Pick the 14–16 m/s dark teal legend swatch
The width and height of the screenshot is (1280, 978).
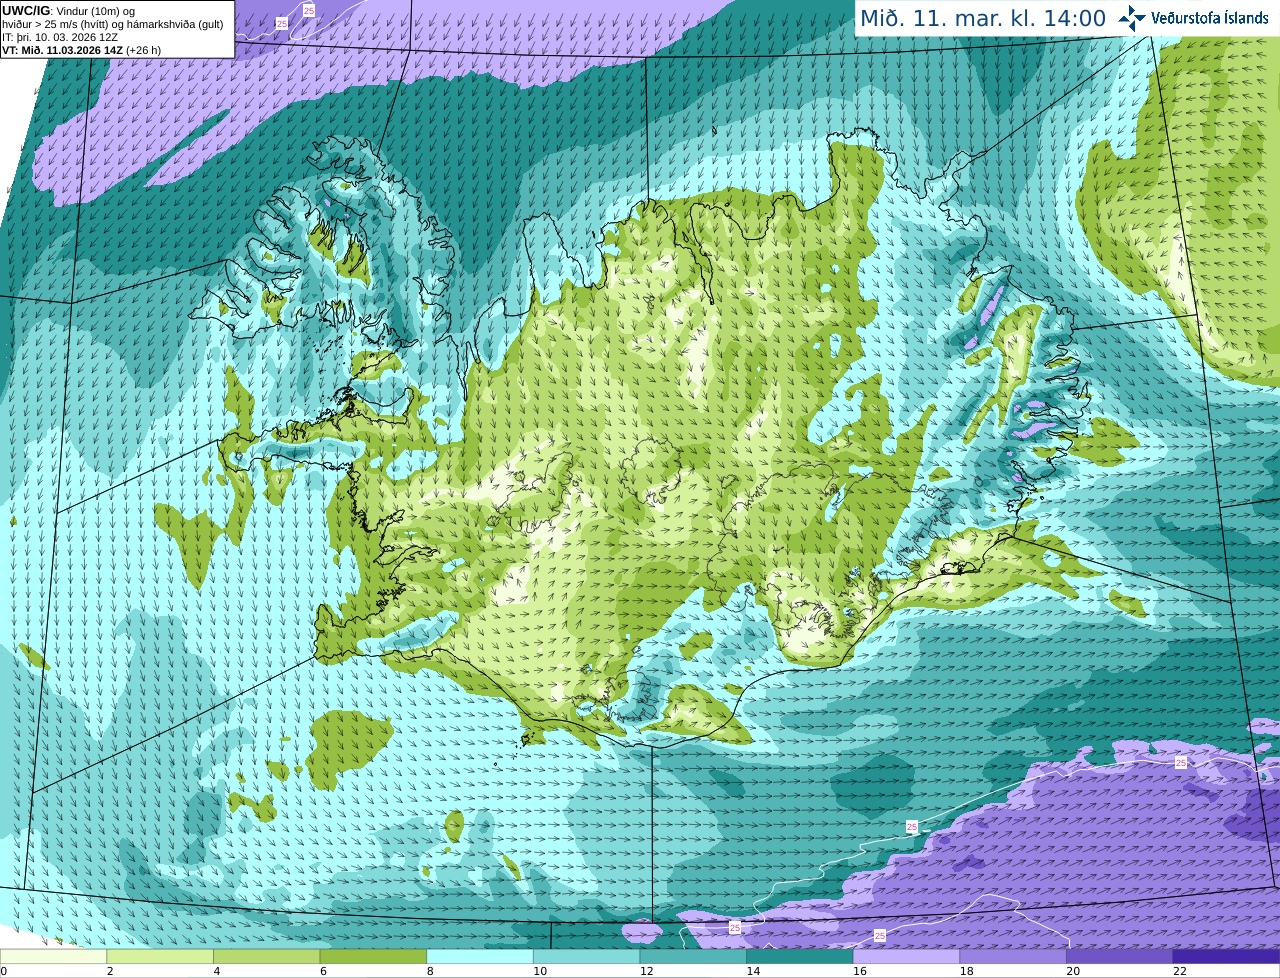pyautogui.click(x=800, y=956)
